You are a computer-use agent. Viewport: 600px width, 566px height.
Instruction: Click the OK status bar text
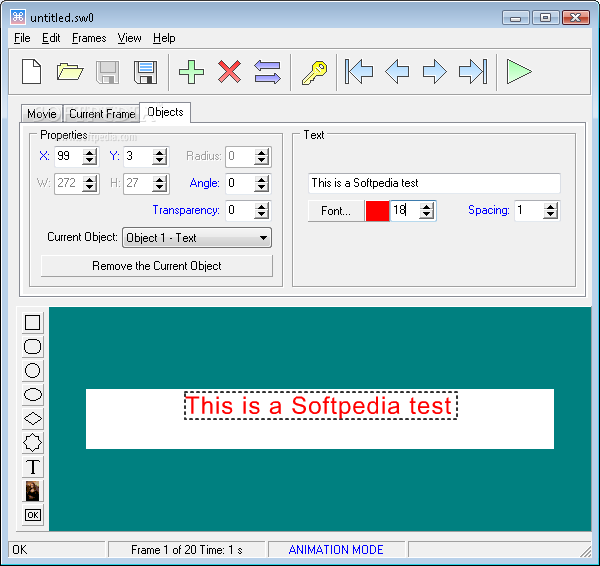click(x=20, y=550)
